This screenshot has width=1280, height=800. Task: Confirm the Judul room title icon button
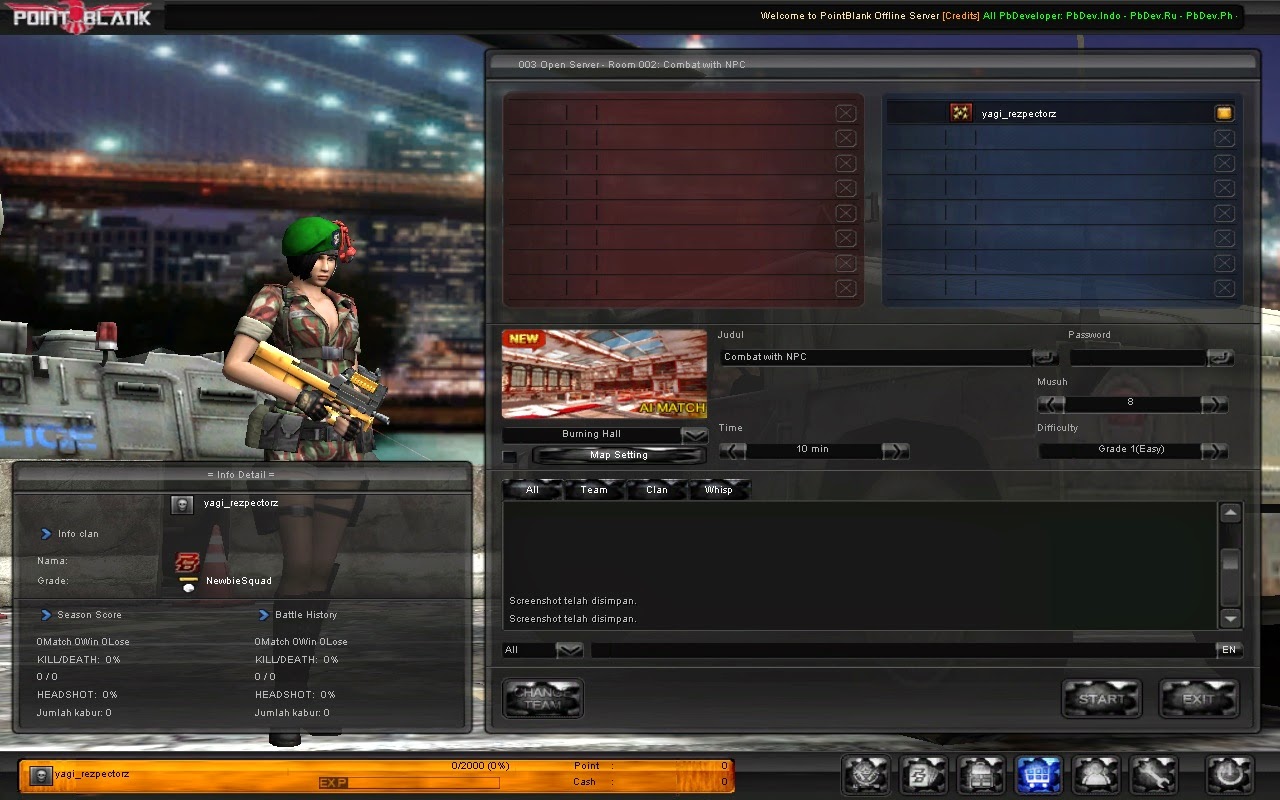(1044, 357)
